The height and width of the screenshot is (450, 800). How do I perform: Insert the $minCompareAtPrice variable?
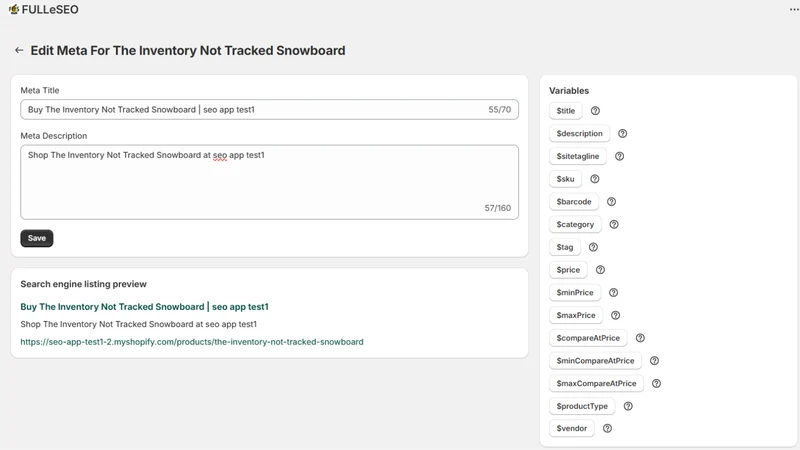click(595, 360)
